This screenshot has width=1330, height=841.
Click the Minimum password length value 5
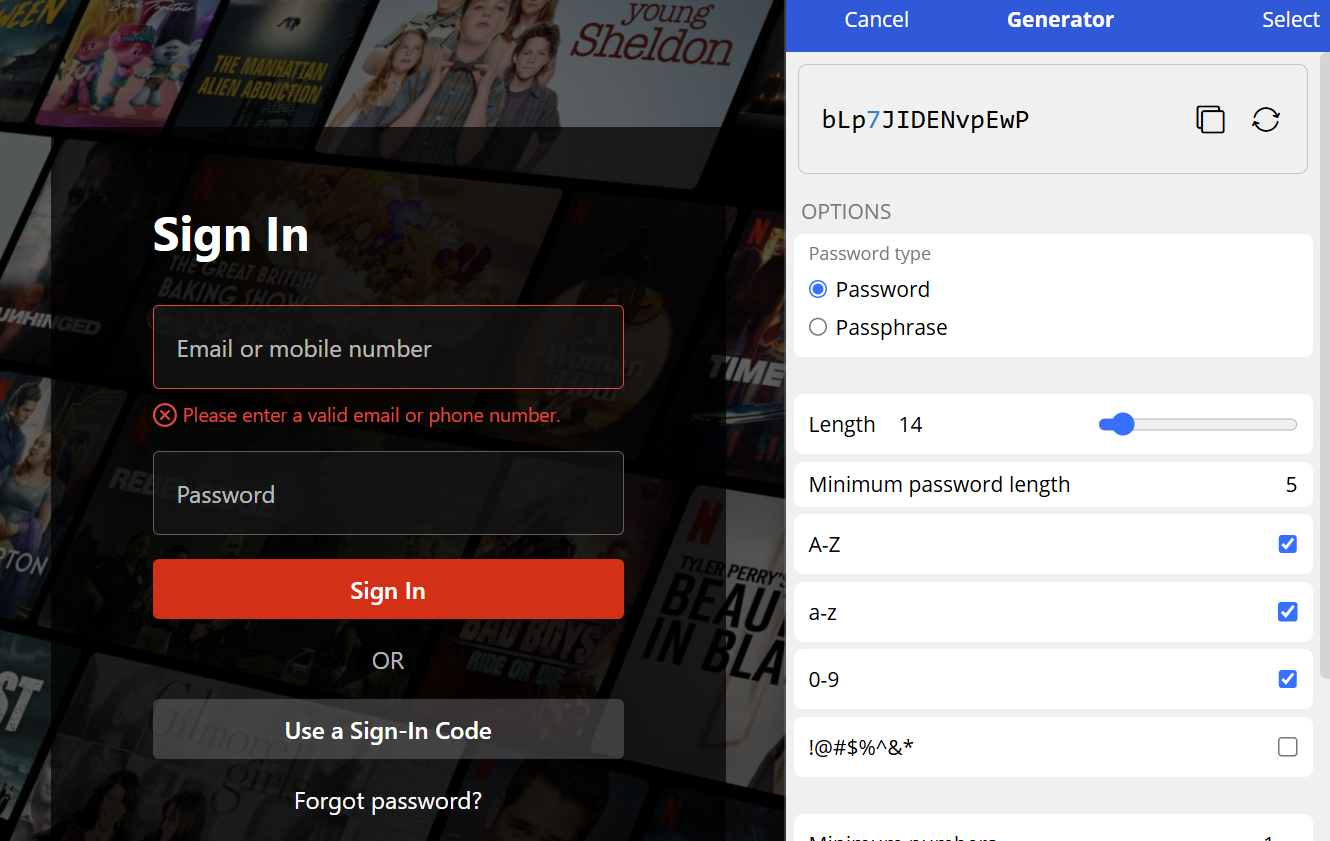tap(1291, 485)
